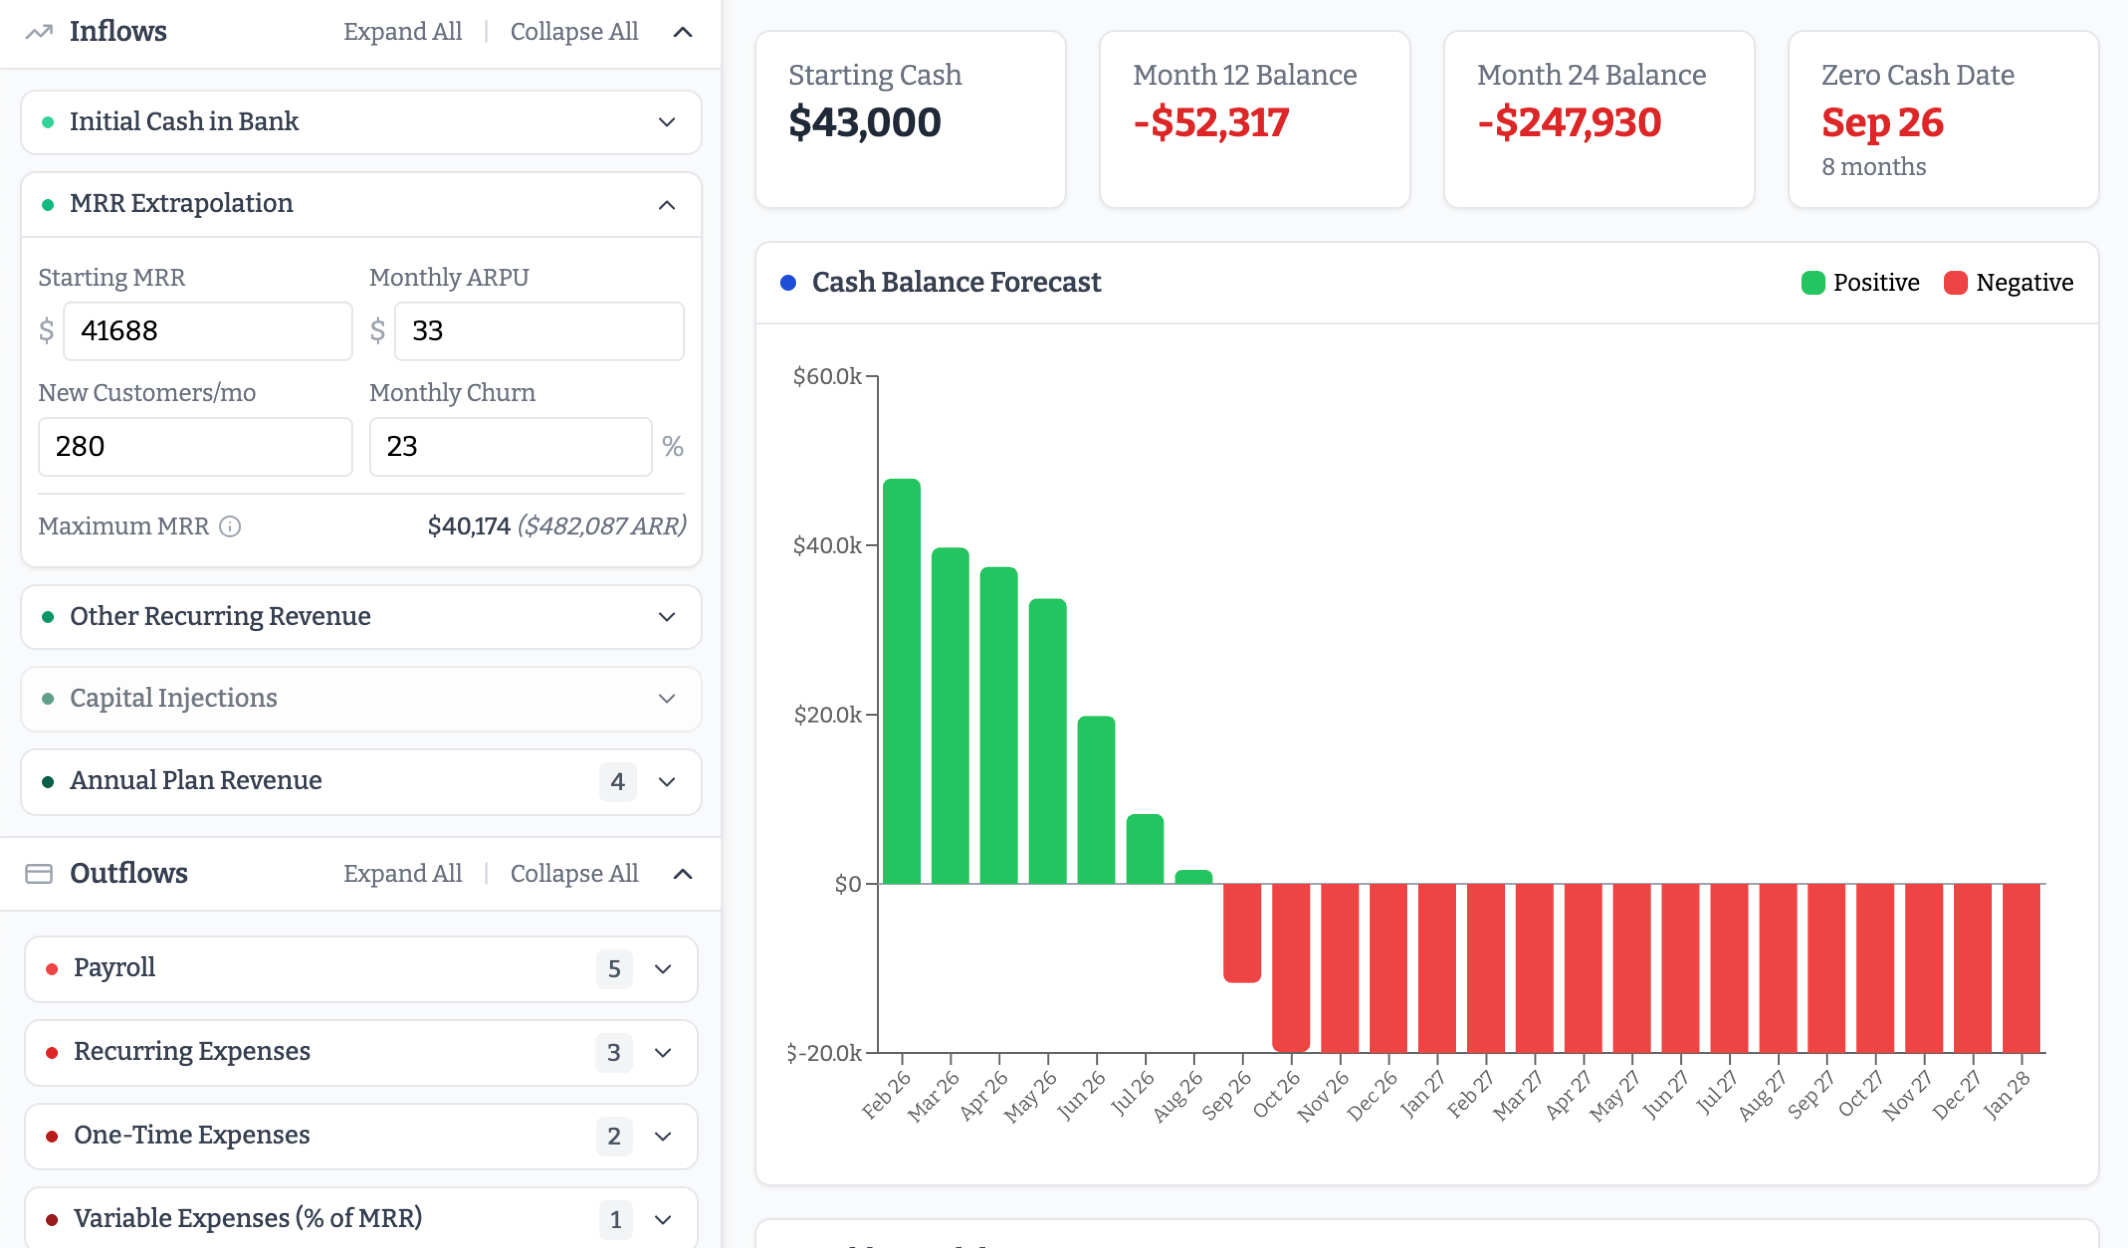Image resolution: width=2128 pixels, height=1248 pixels.
Task: Click the Monthly Churn input field
Action: [x=510, y=446]
